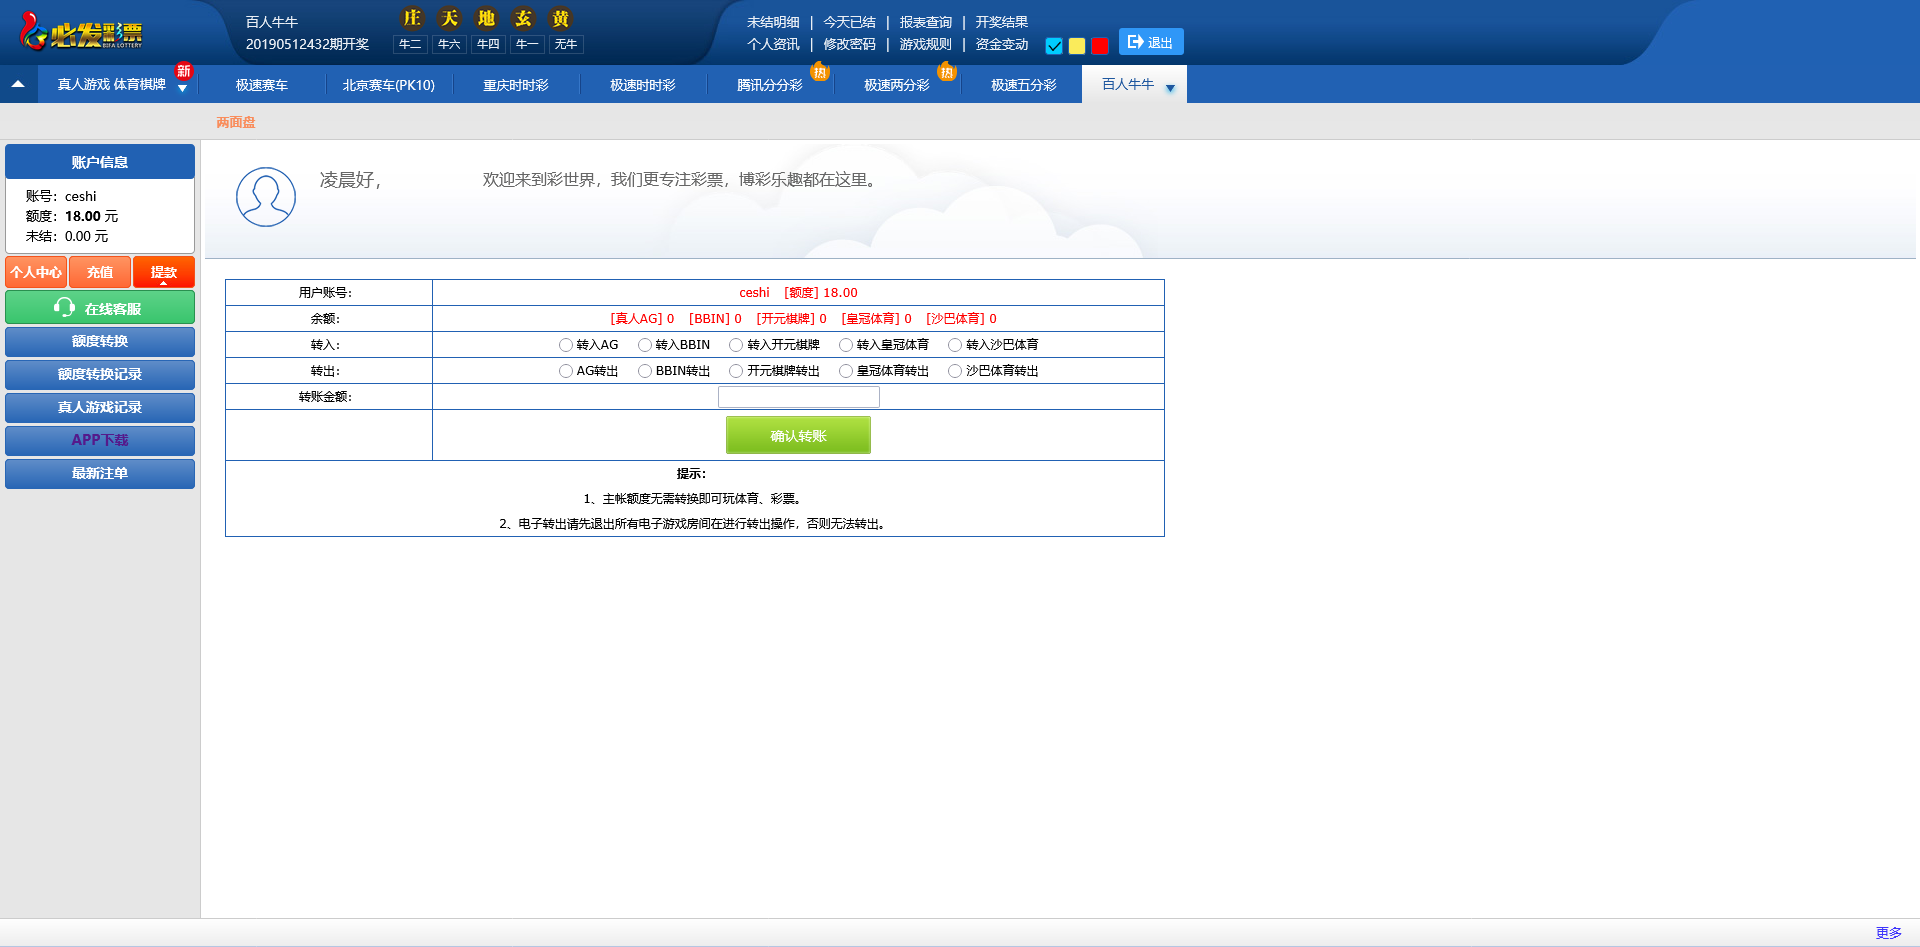Image resolution: width=1920 pixels, height=947 pixels.
Task: Click the user avatar icon
Action: [x=266, y=197]
